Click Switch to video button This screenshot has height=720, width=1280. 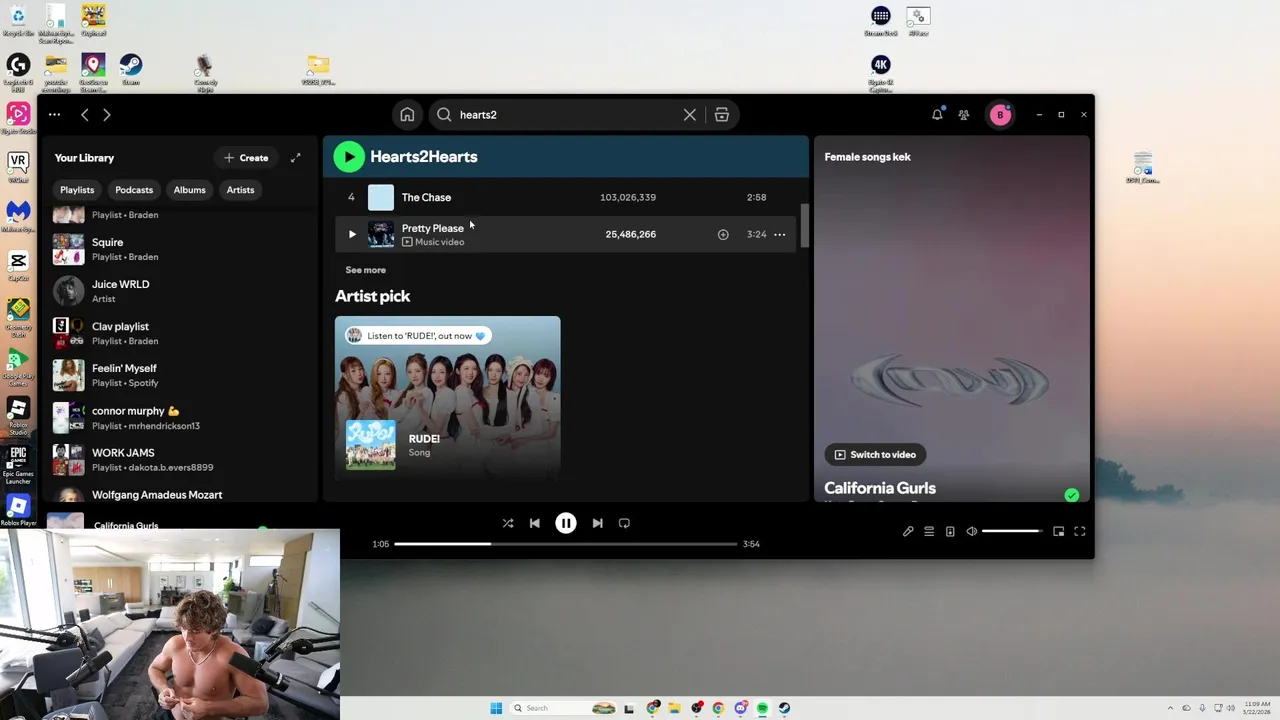pos(875,454)
